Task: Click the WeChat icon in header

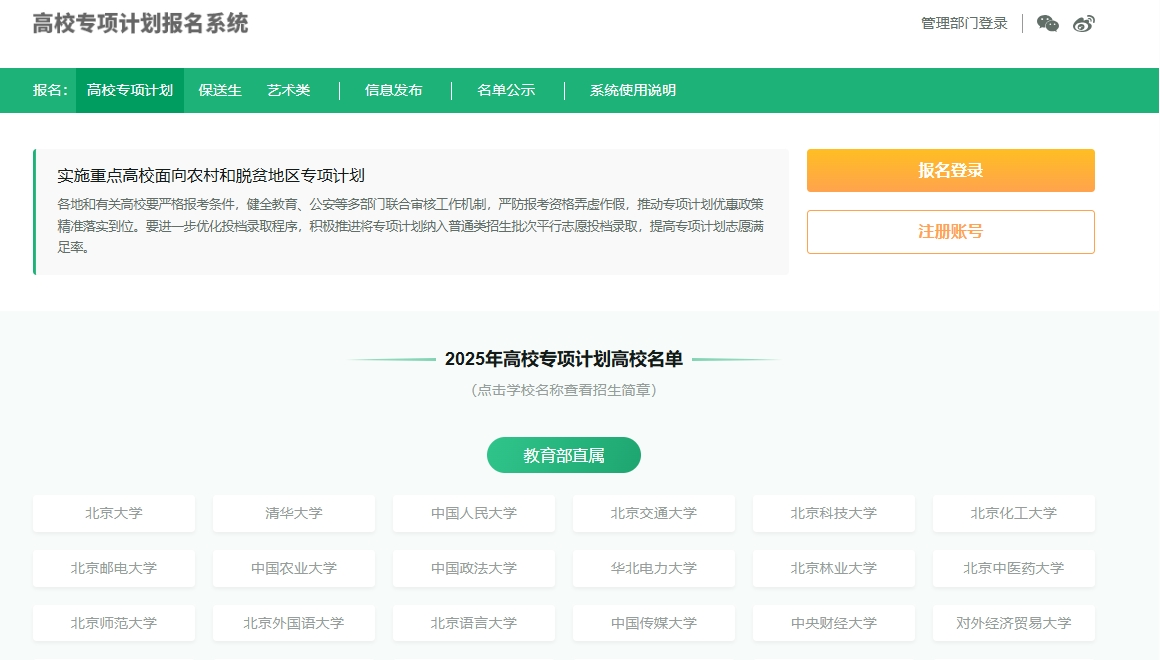Action: click(x=1047, y=24)
